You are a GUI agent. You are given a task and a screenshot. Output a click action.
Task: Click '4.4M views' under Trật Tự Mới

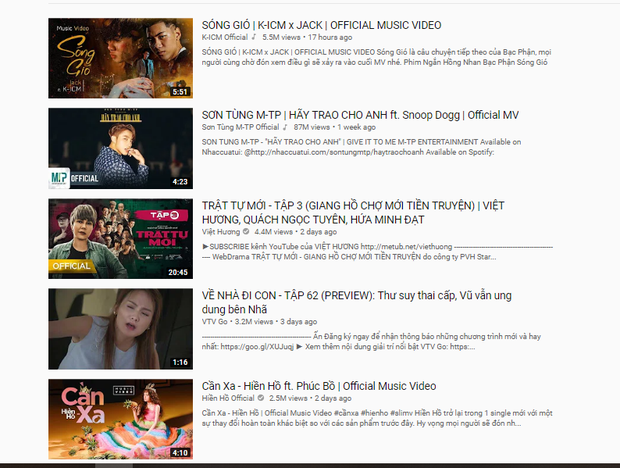tap(273, 232)
